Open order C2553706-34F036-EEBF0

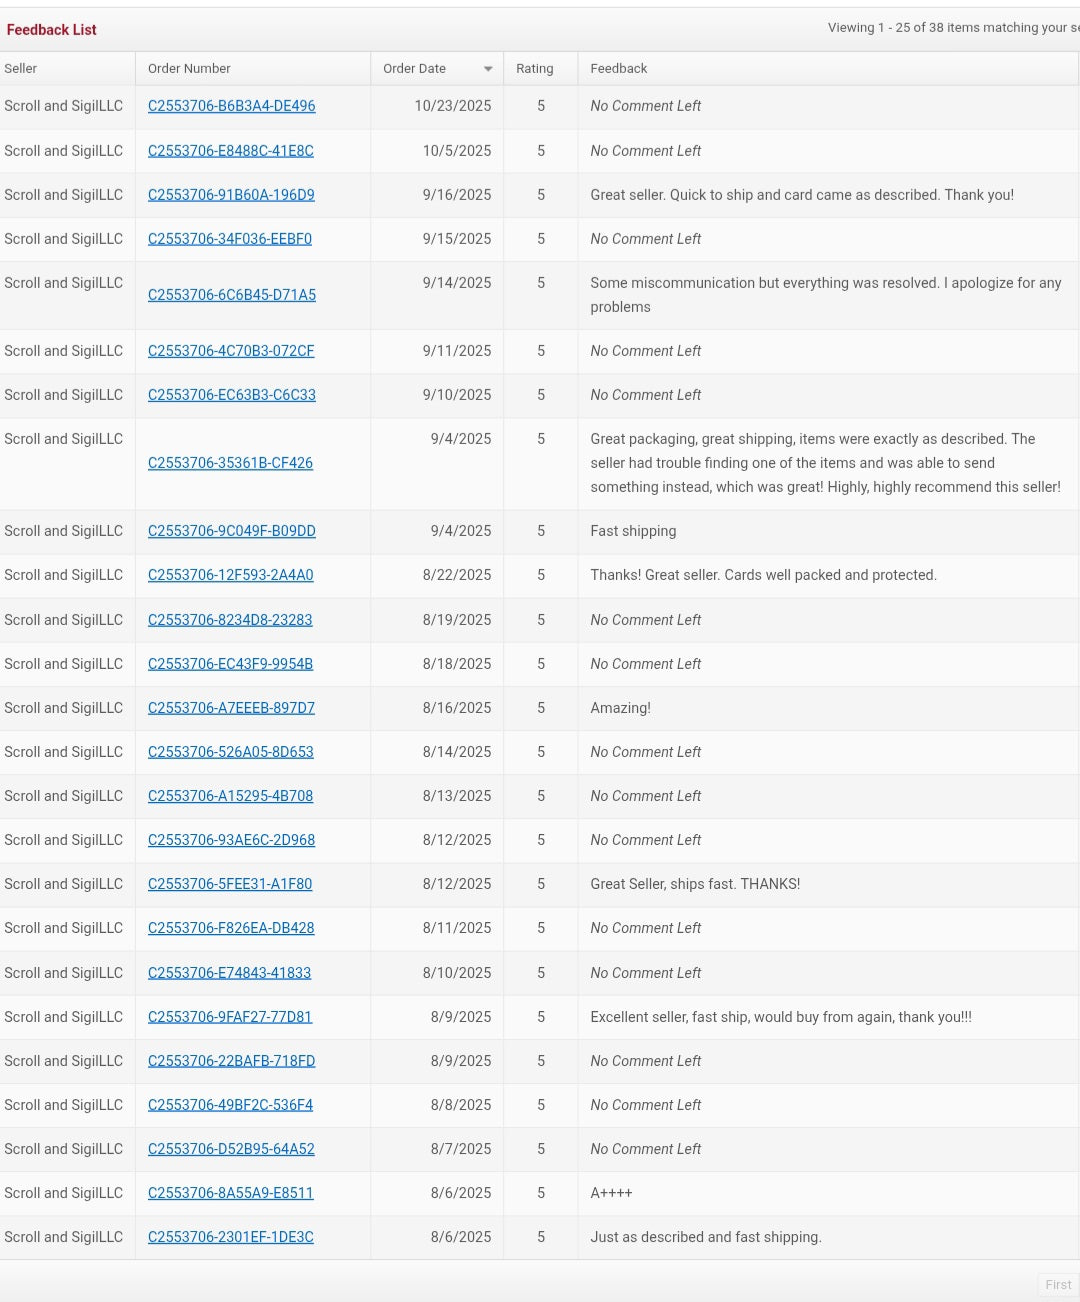point(229,239)
